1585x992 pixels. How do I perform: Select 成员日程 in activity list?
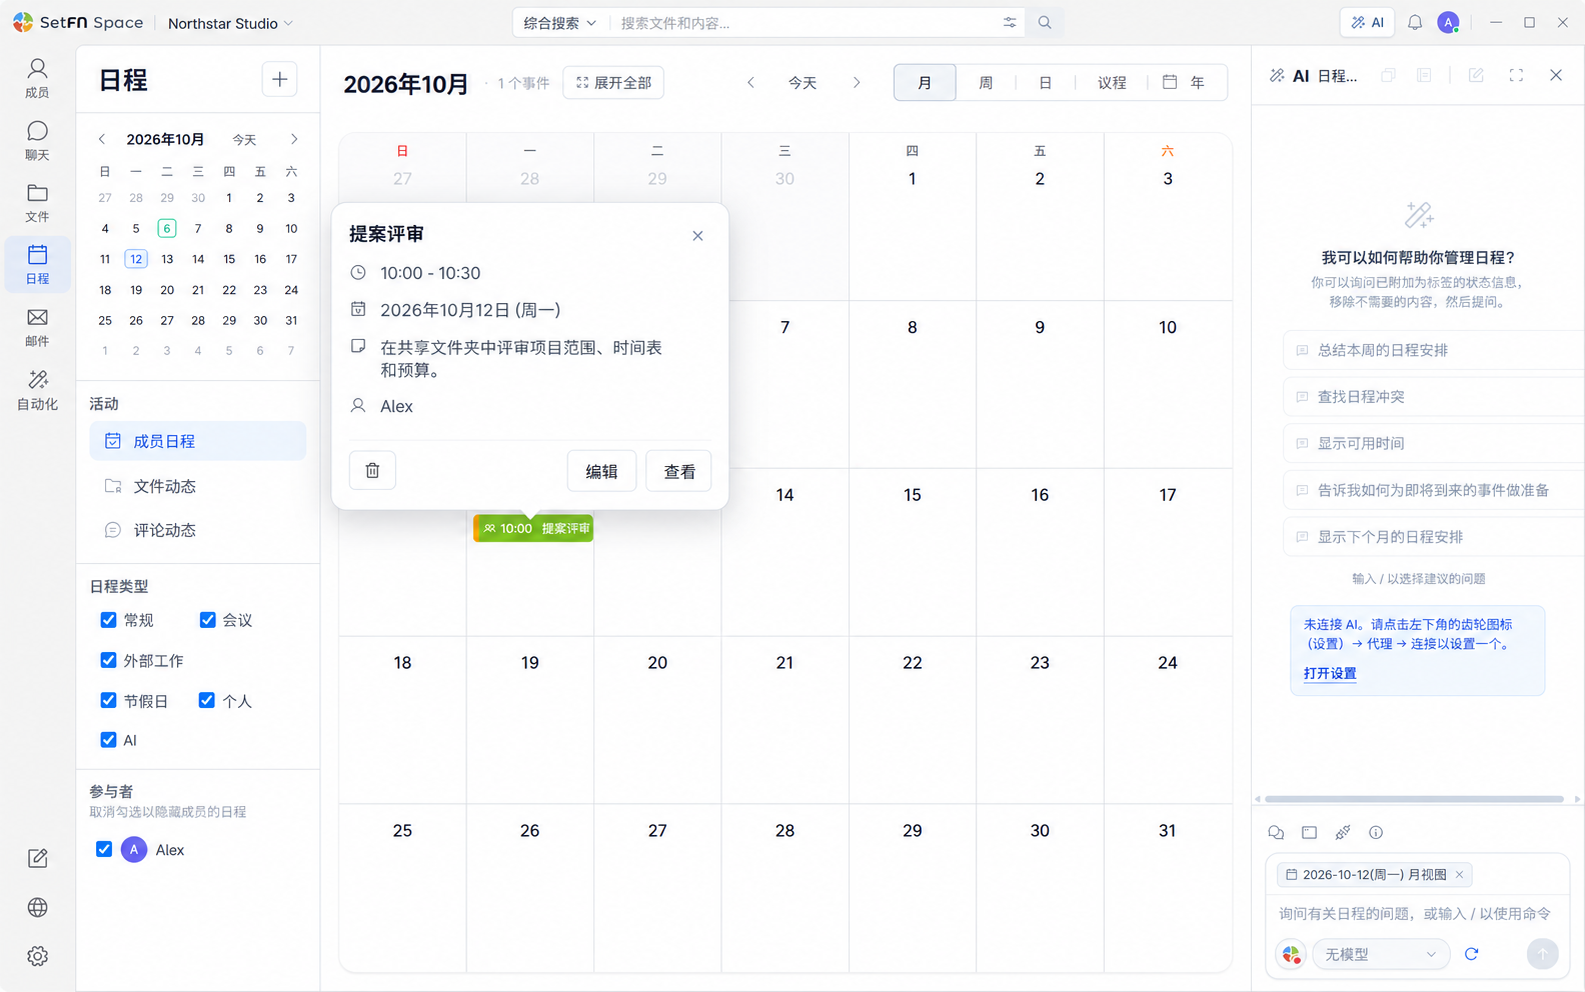198,441
